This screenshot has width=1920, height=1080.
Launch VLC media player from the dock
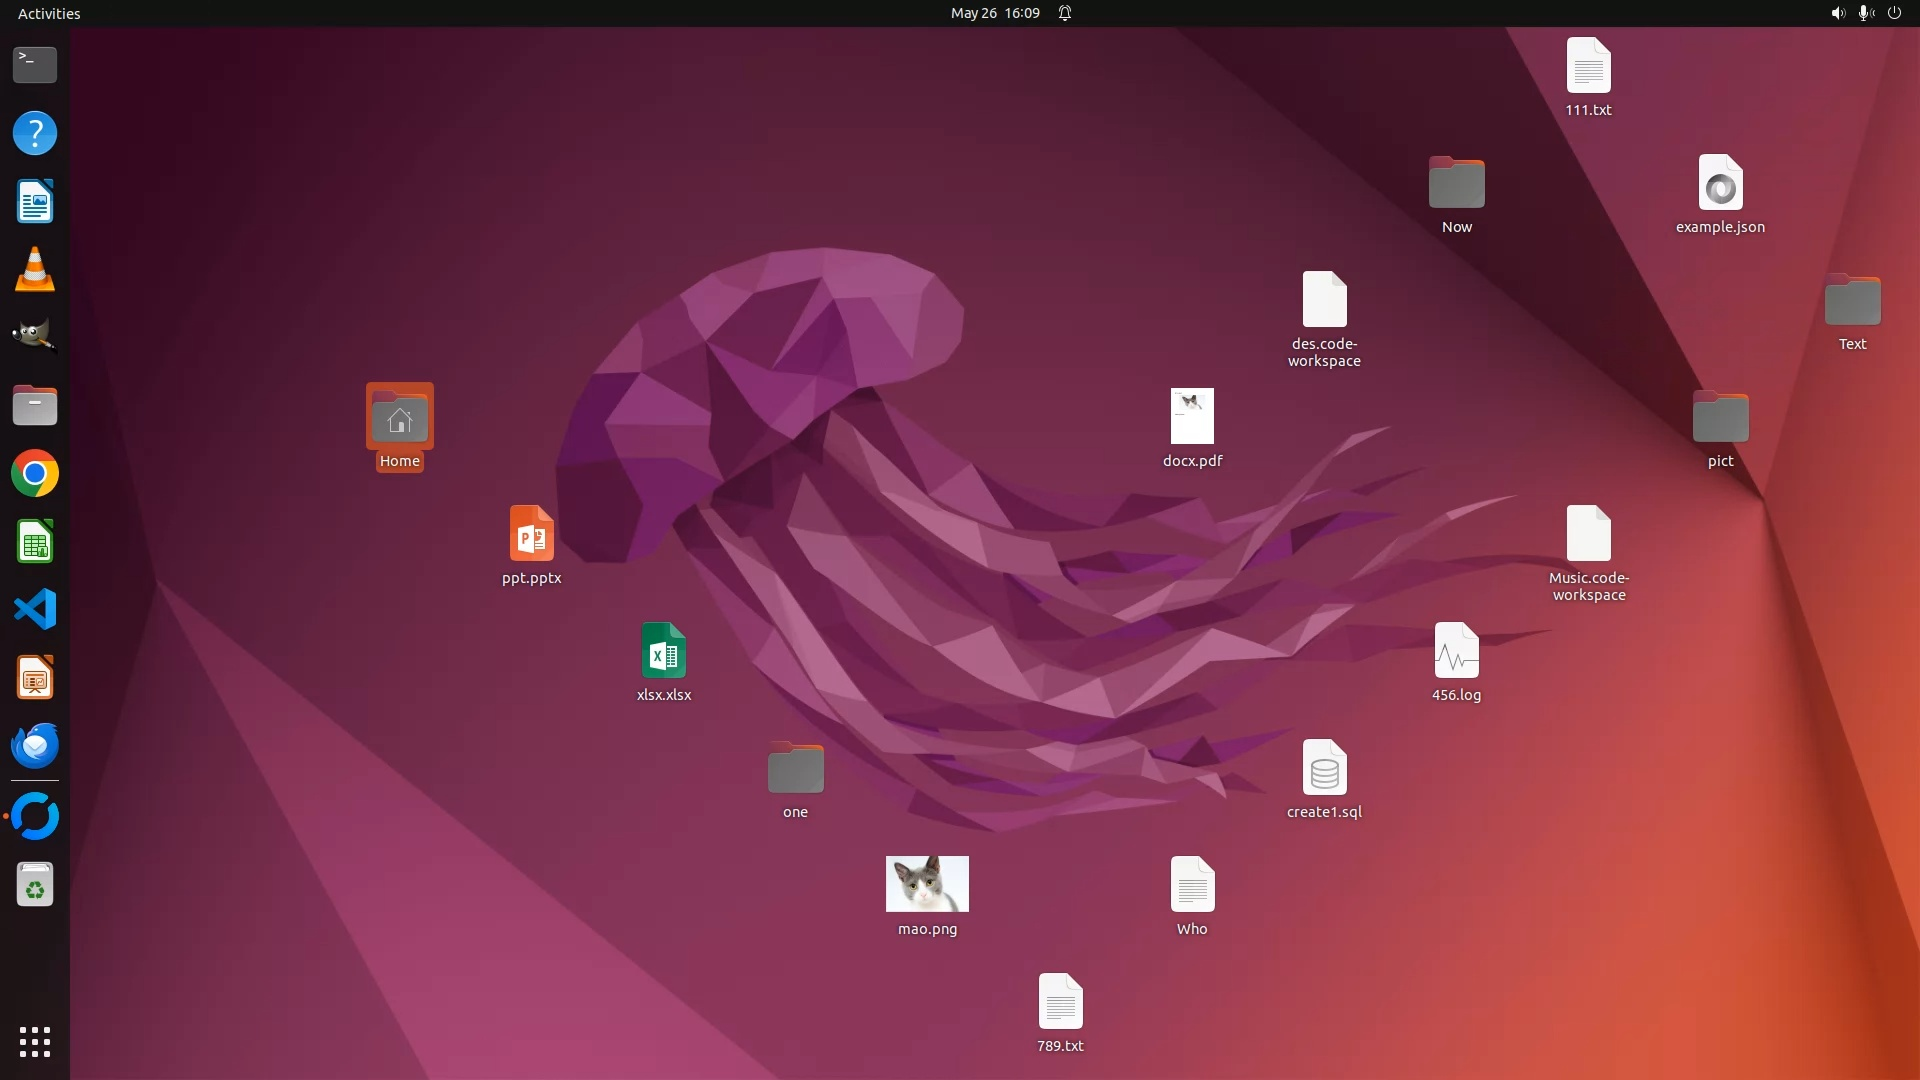pos(35,270)
